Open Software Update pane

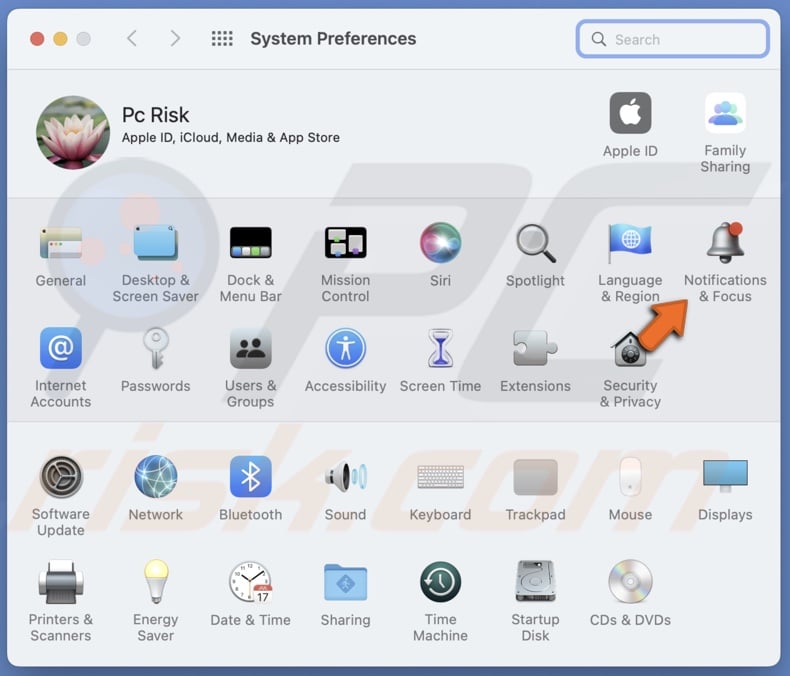click(61, 477)
